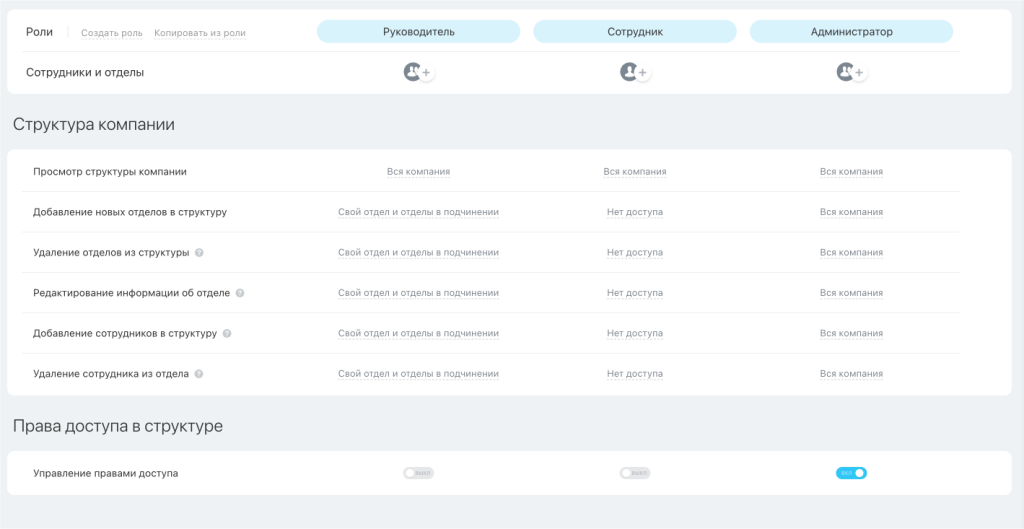Click the Копировать из роли link

200,33
